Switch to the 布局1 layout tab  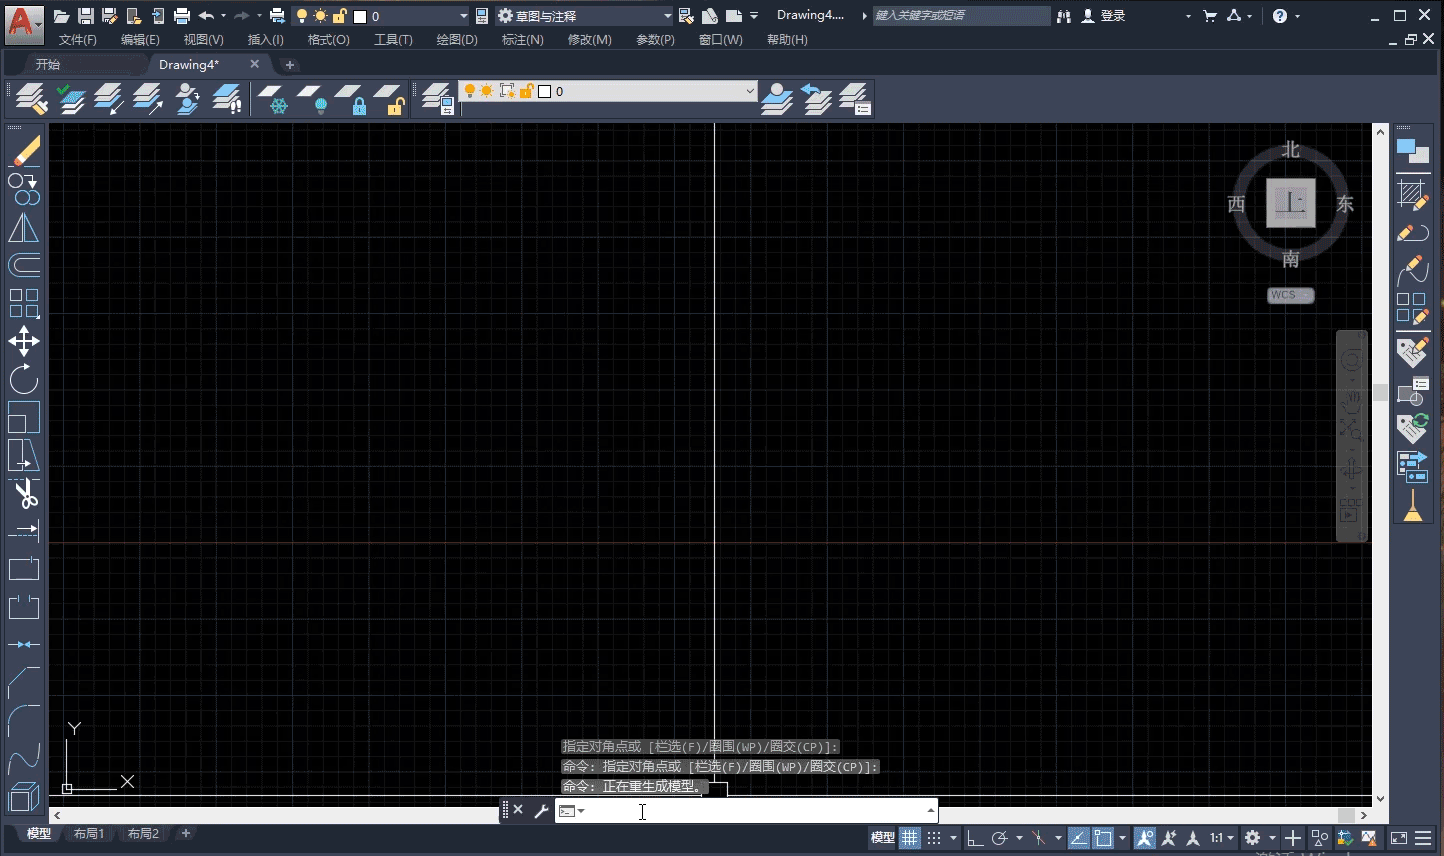click(x=89, y=834)
